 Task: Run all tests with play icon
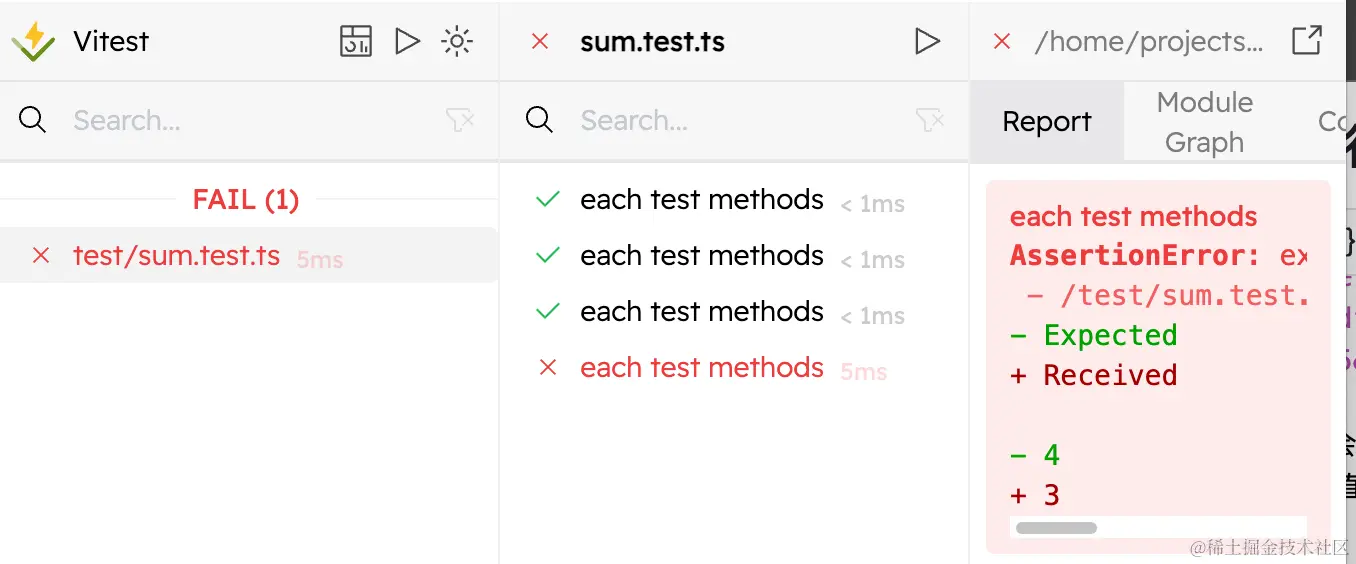click(x=407, y=41)
